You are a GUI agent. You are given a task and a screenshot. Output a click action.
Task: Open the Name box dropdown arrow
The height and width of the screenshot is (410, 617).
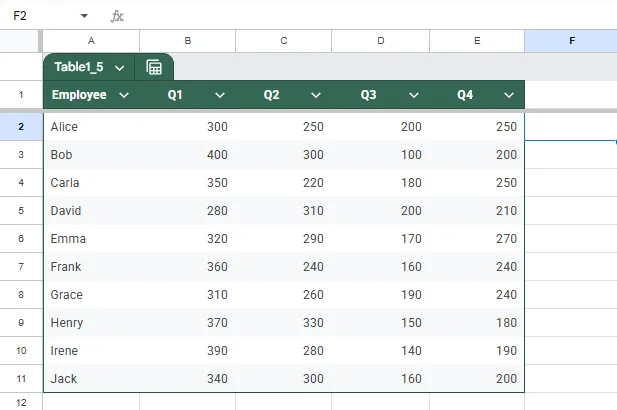click(x=84, y=16)
